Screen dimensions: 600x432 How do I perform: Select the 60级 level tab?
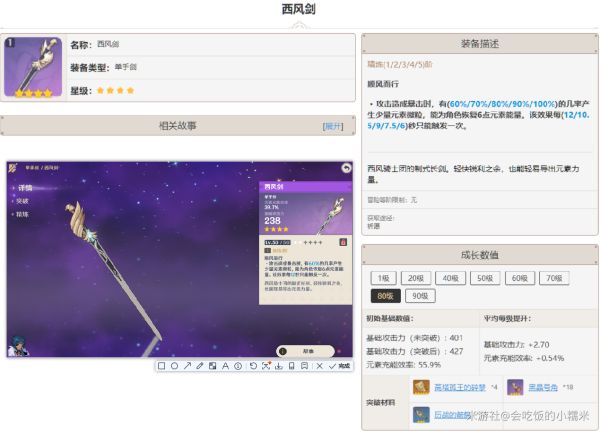click(x=520, y=278)
